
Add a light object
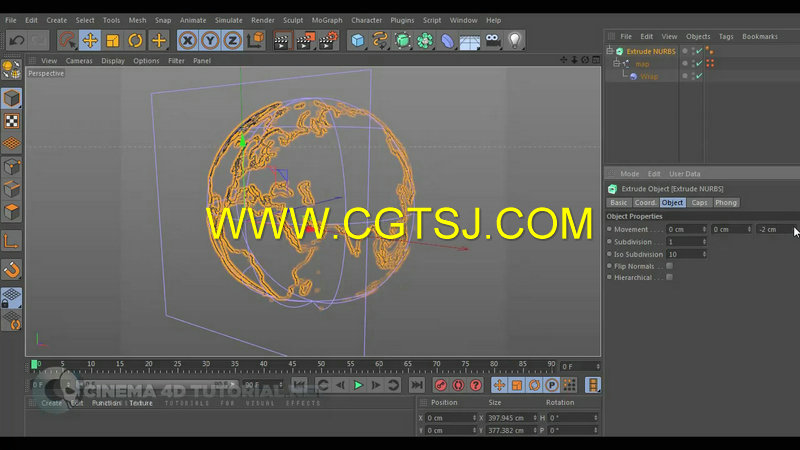pos(515,40)
